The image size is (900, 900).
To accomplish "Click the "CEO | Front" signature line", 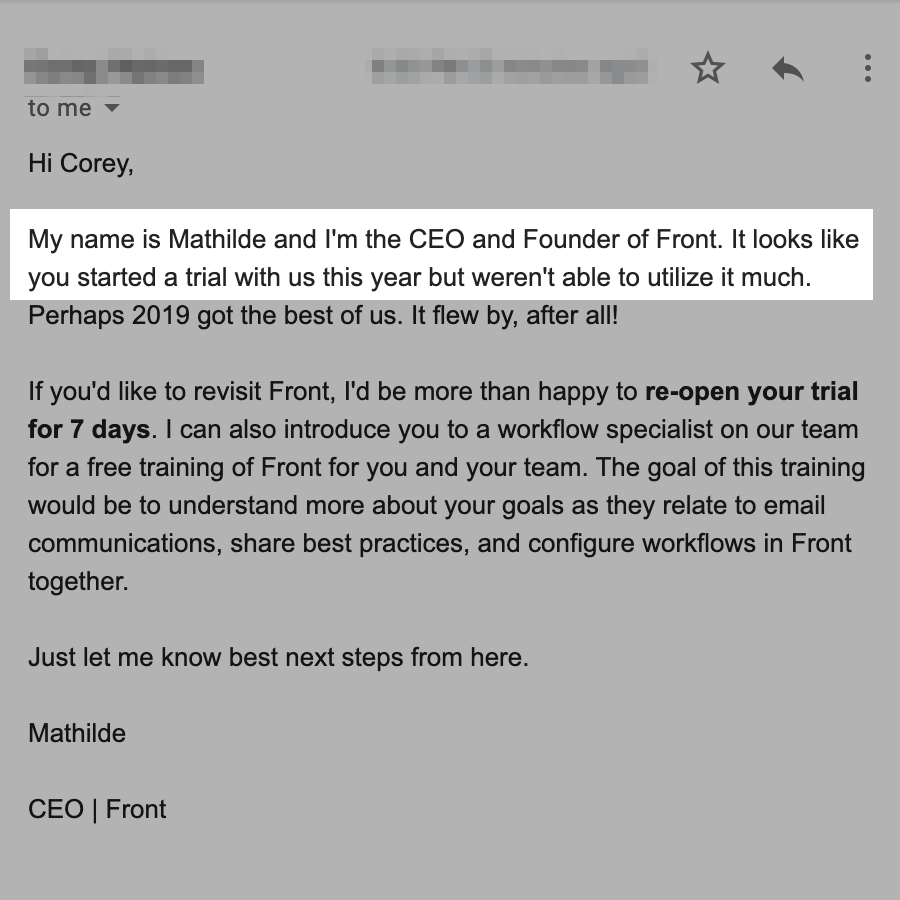I will click(x=97, y=809).
